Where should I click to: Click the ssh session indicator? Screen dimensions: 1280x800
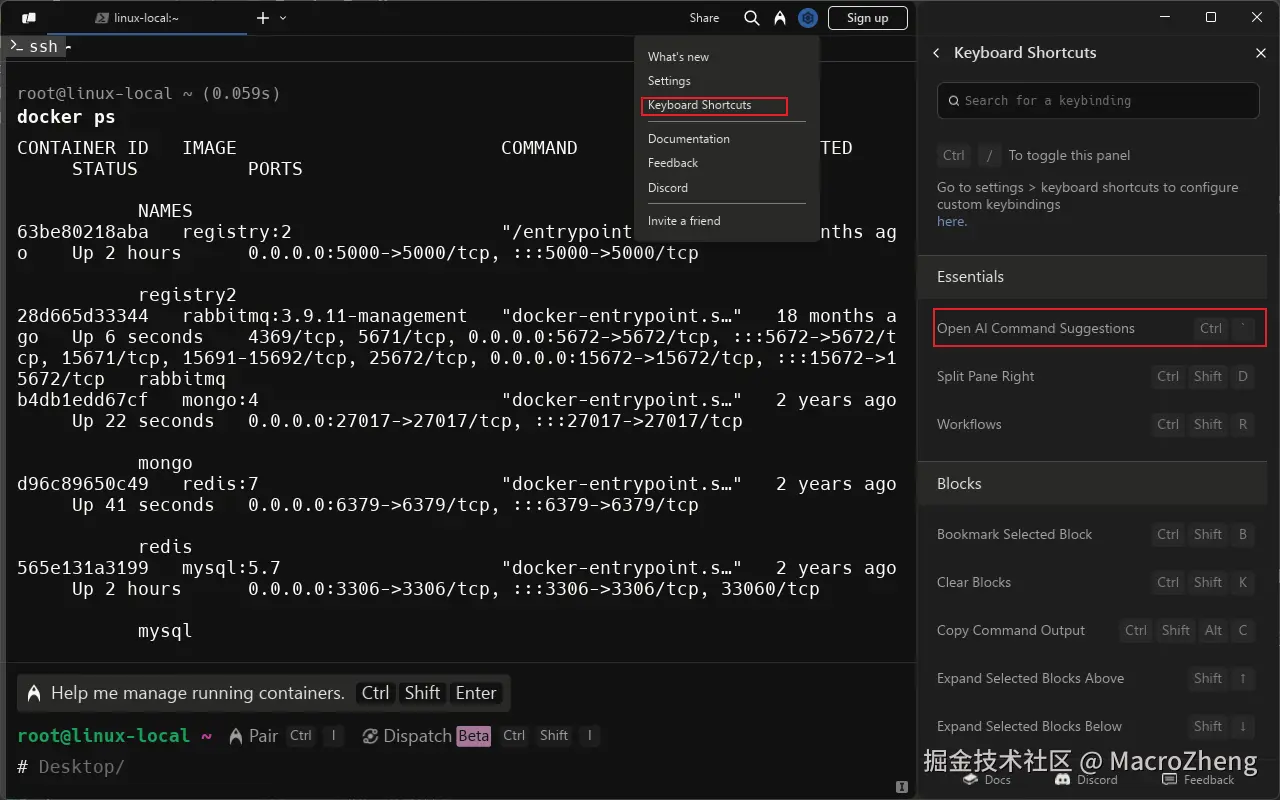[36, 46]
